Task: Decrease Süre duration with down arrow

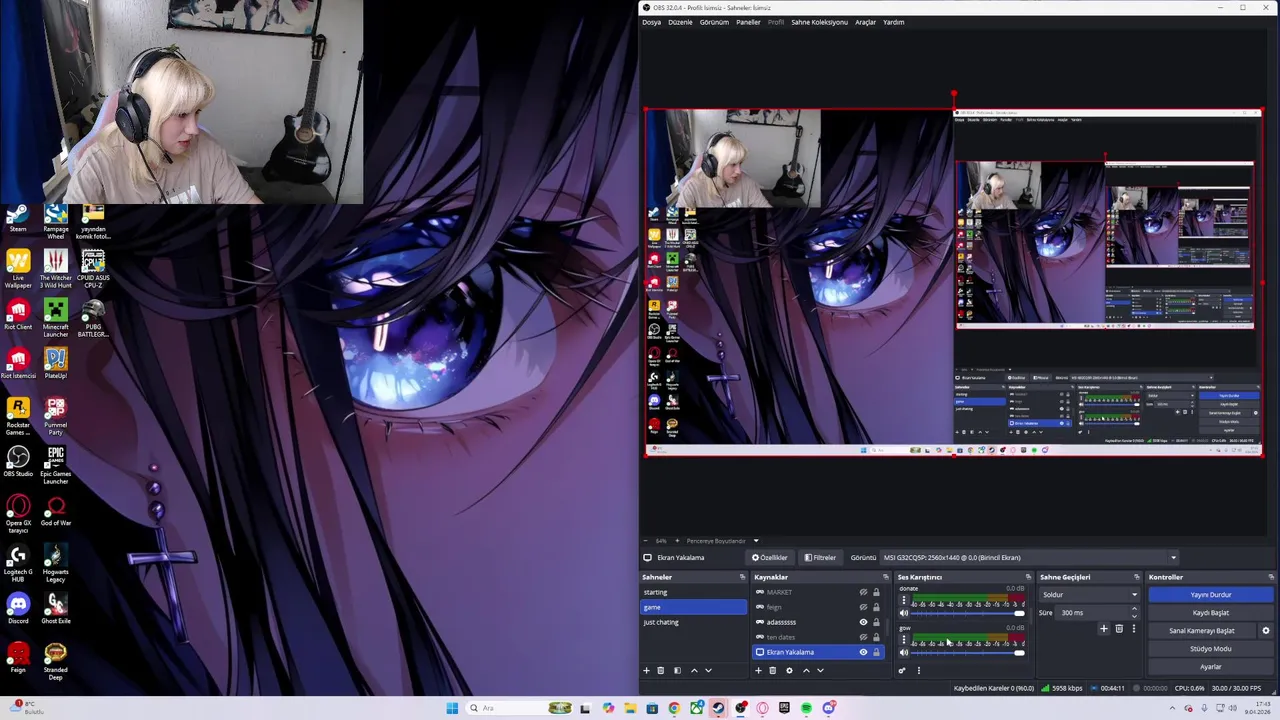Action: coord(1134,615)
